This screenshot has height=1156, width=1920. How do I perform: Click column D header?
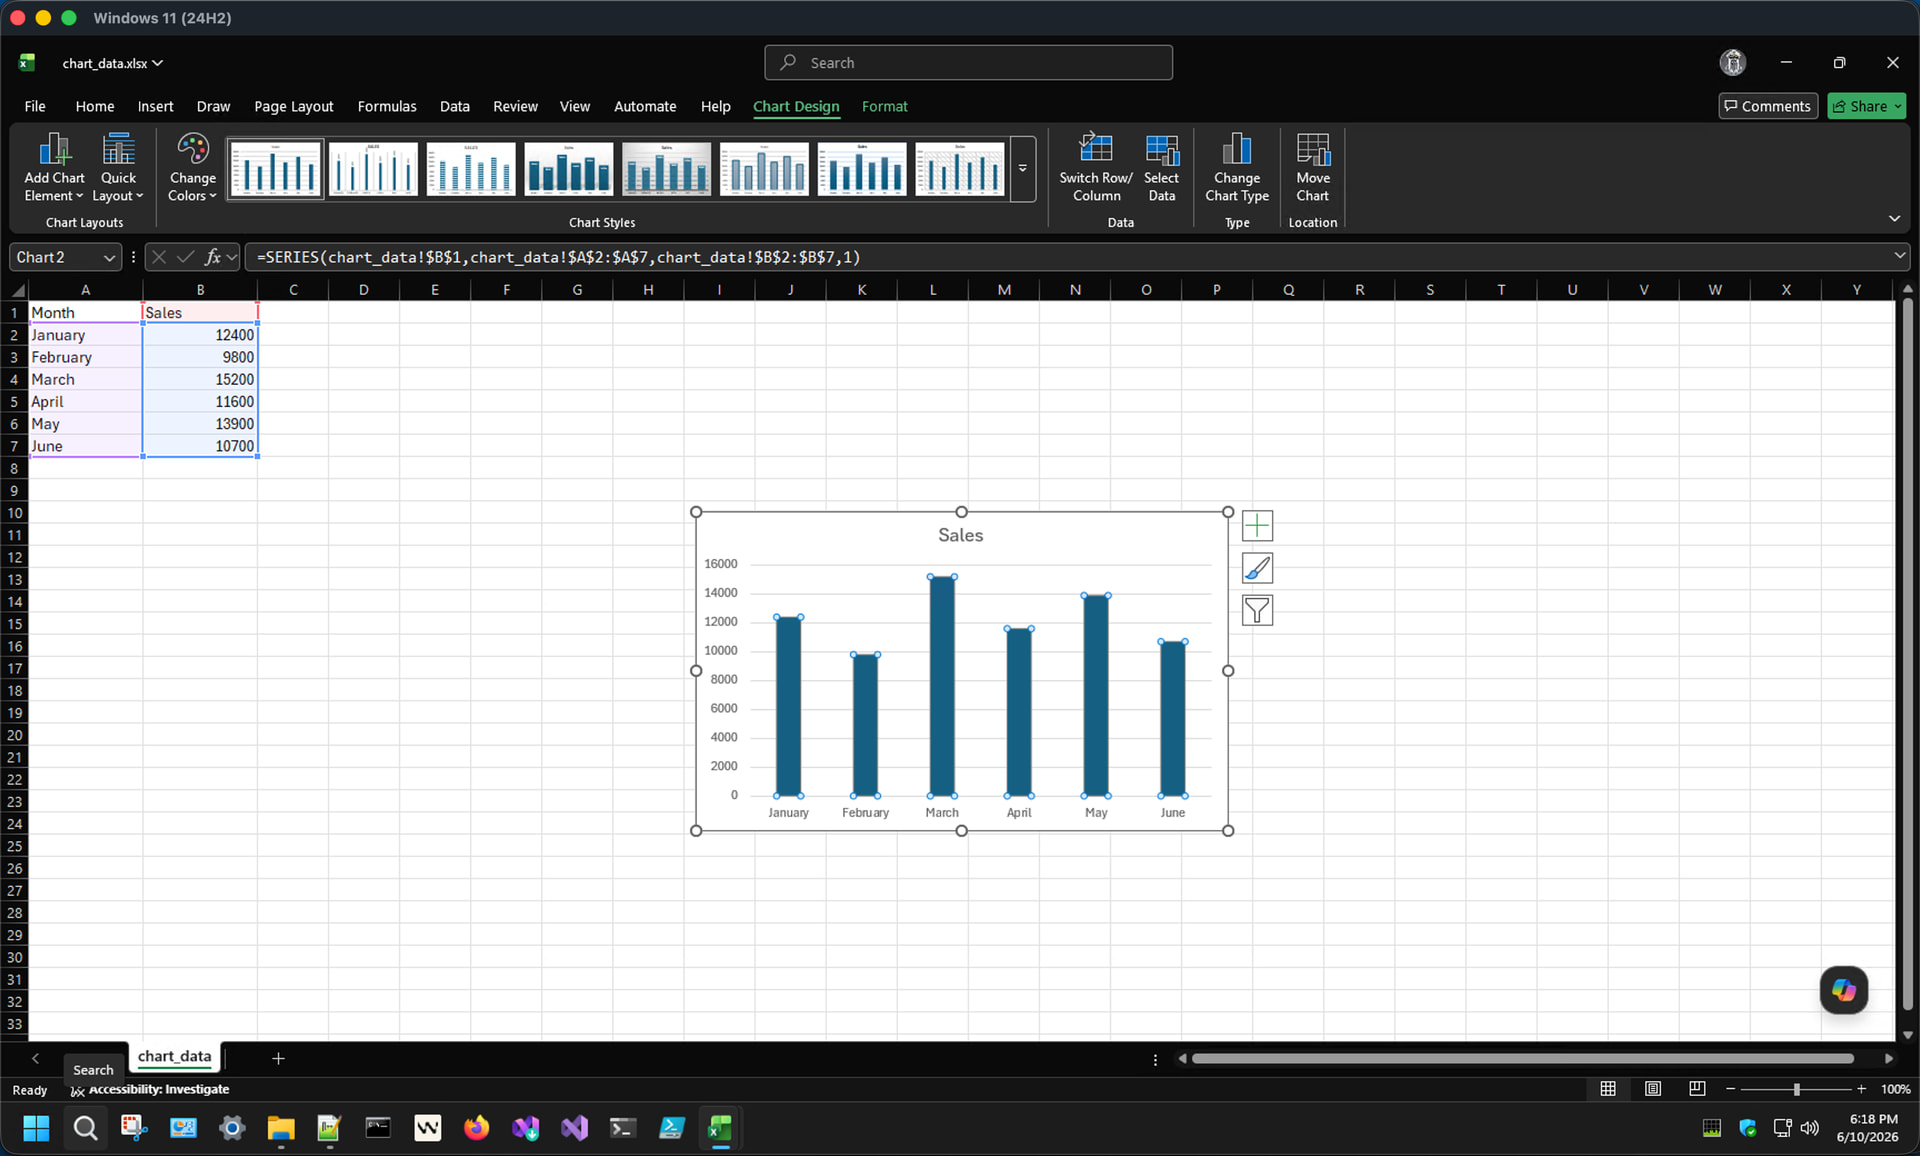click(363, 290)
